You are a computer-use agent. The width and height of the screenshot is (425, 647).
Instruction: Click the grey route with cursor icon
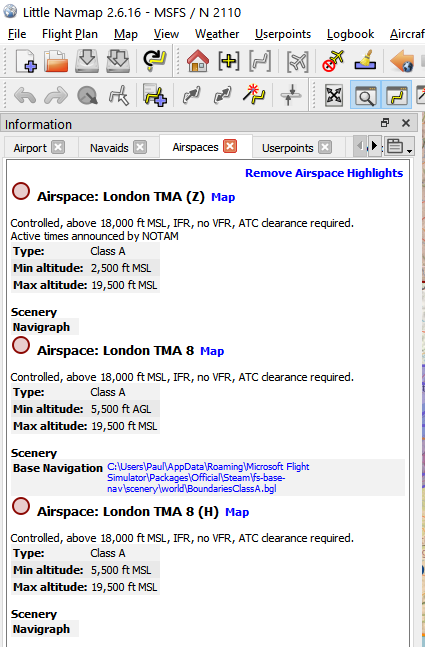pyautogui.click(x=119, y=96)
